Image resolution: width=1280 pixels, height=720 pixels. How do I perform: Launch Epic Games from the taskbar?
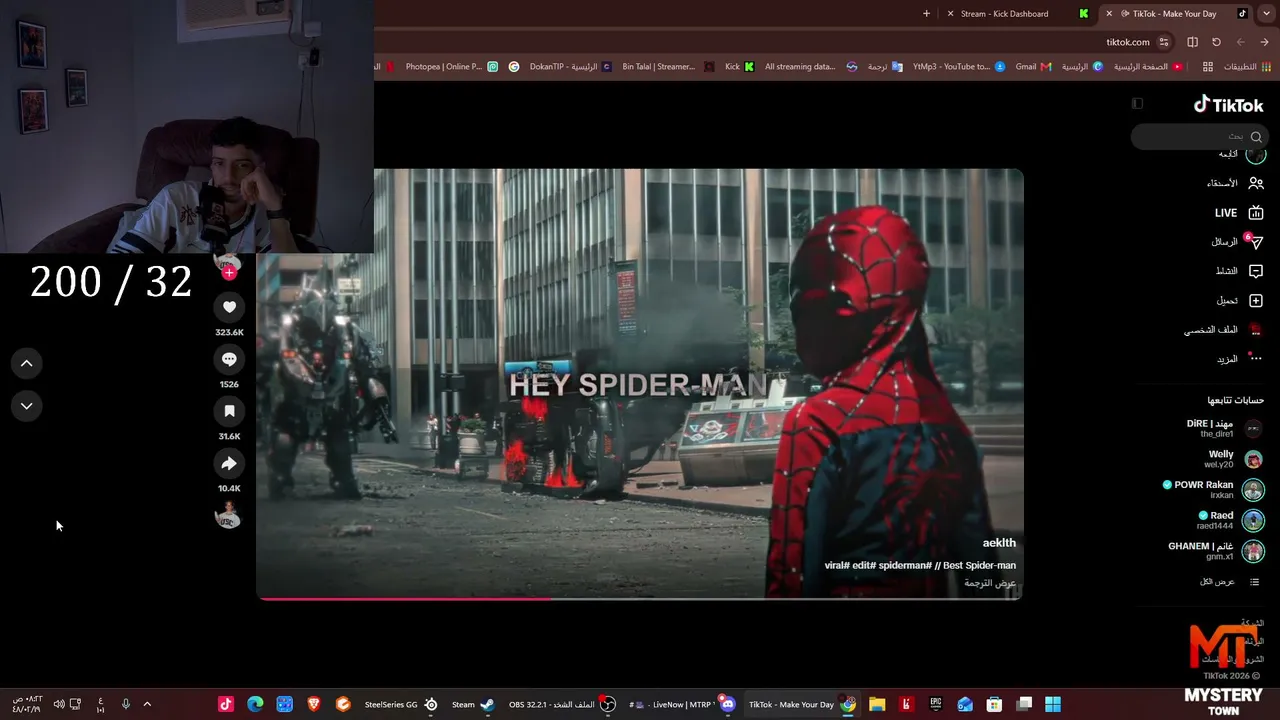pos(936,704)
